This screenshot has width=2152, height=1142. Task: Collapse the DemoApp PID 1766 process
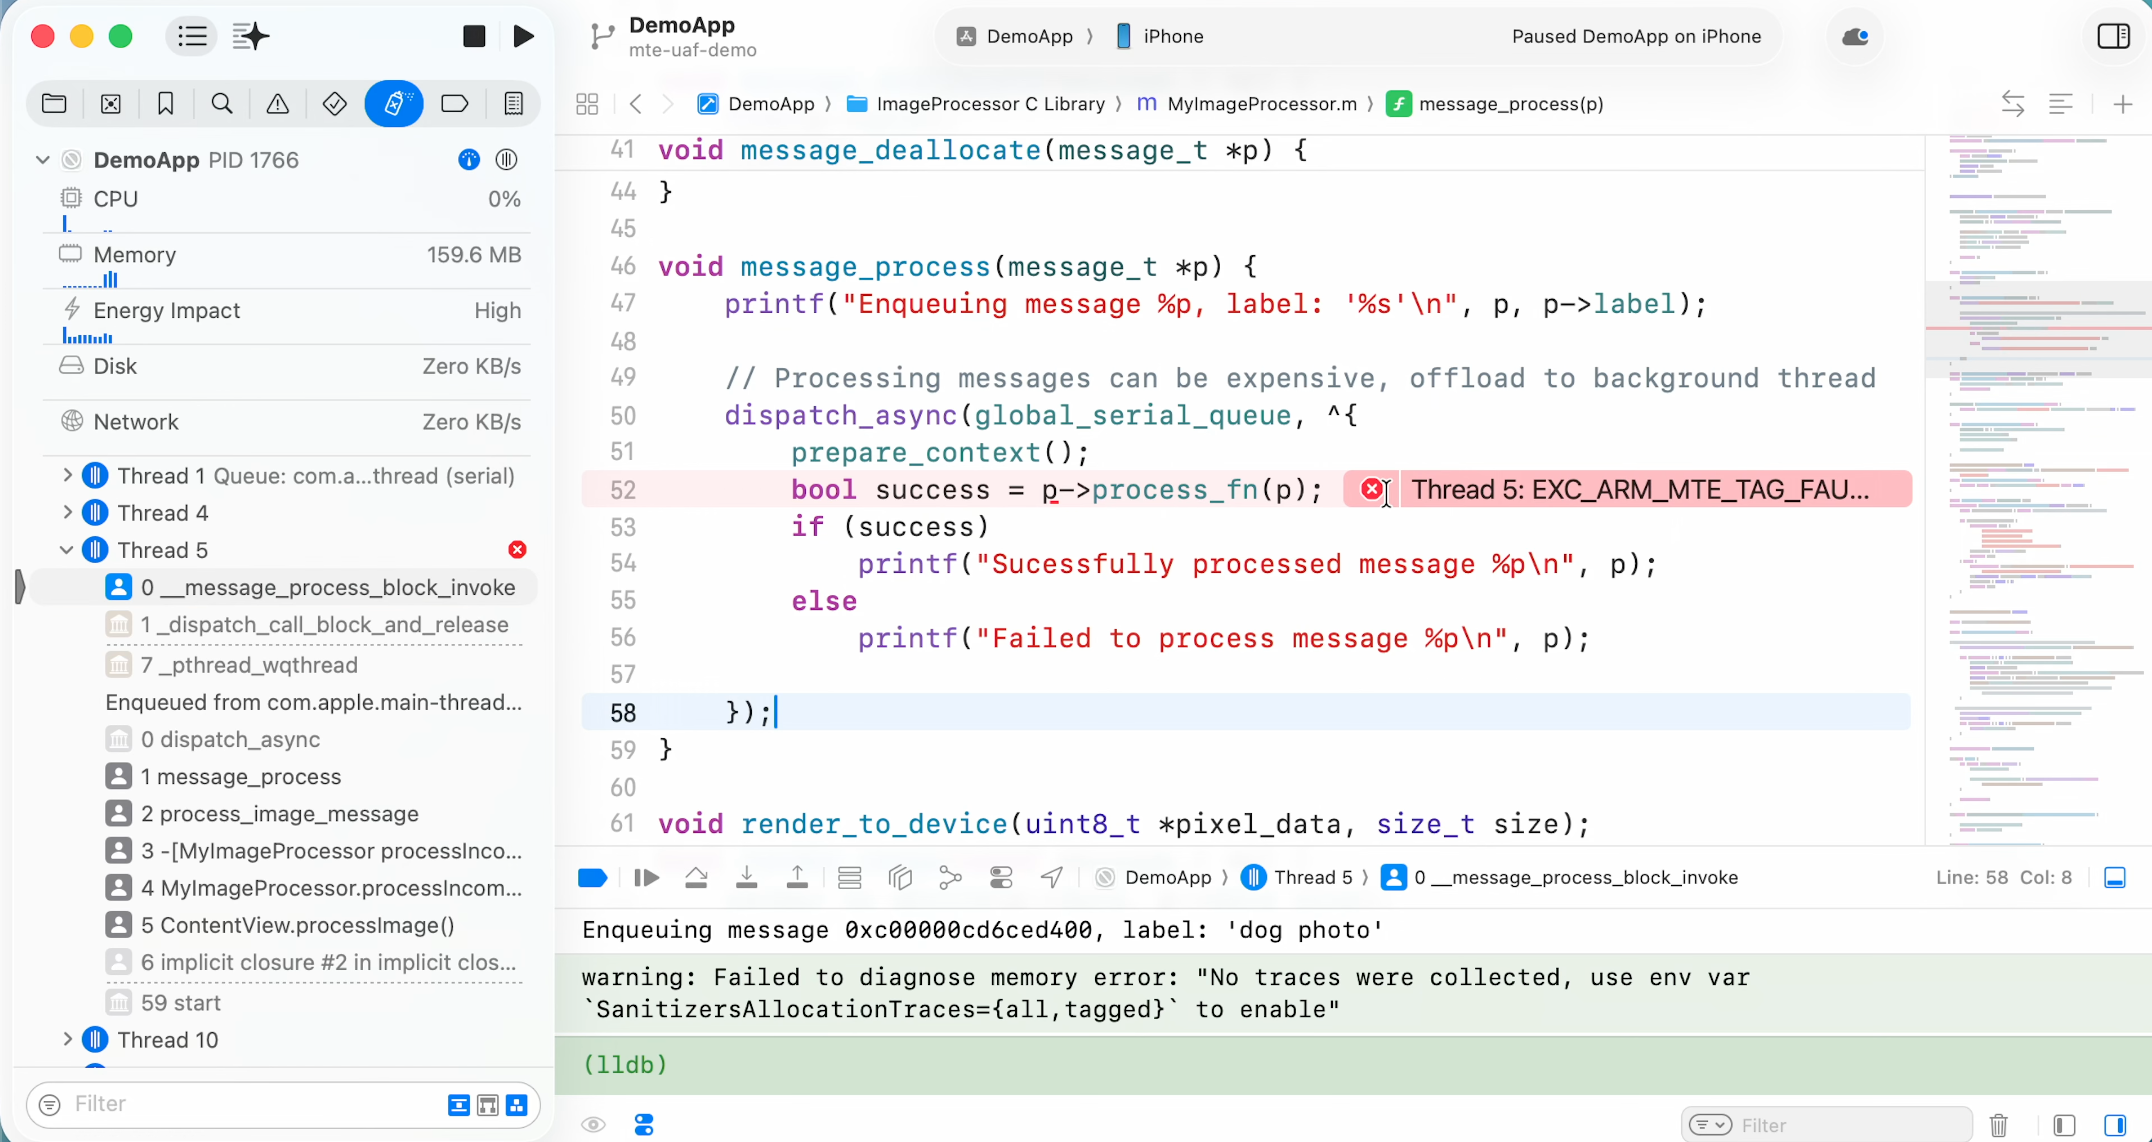43,160
